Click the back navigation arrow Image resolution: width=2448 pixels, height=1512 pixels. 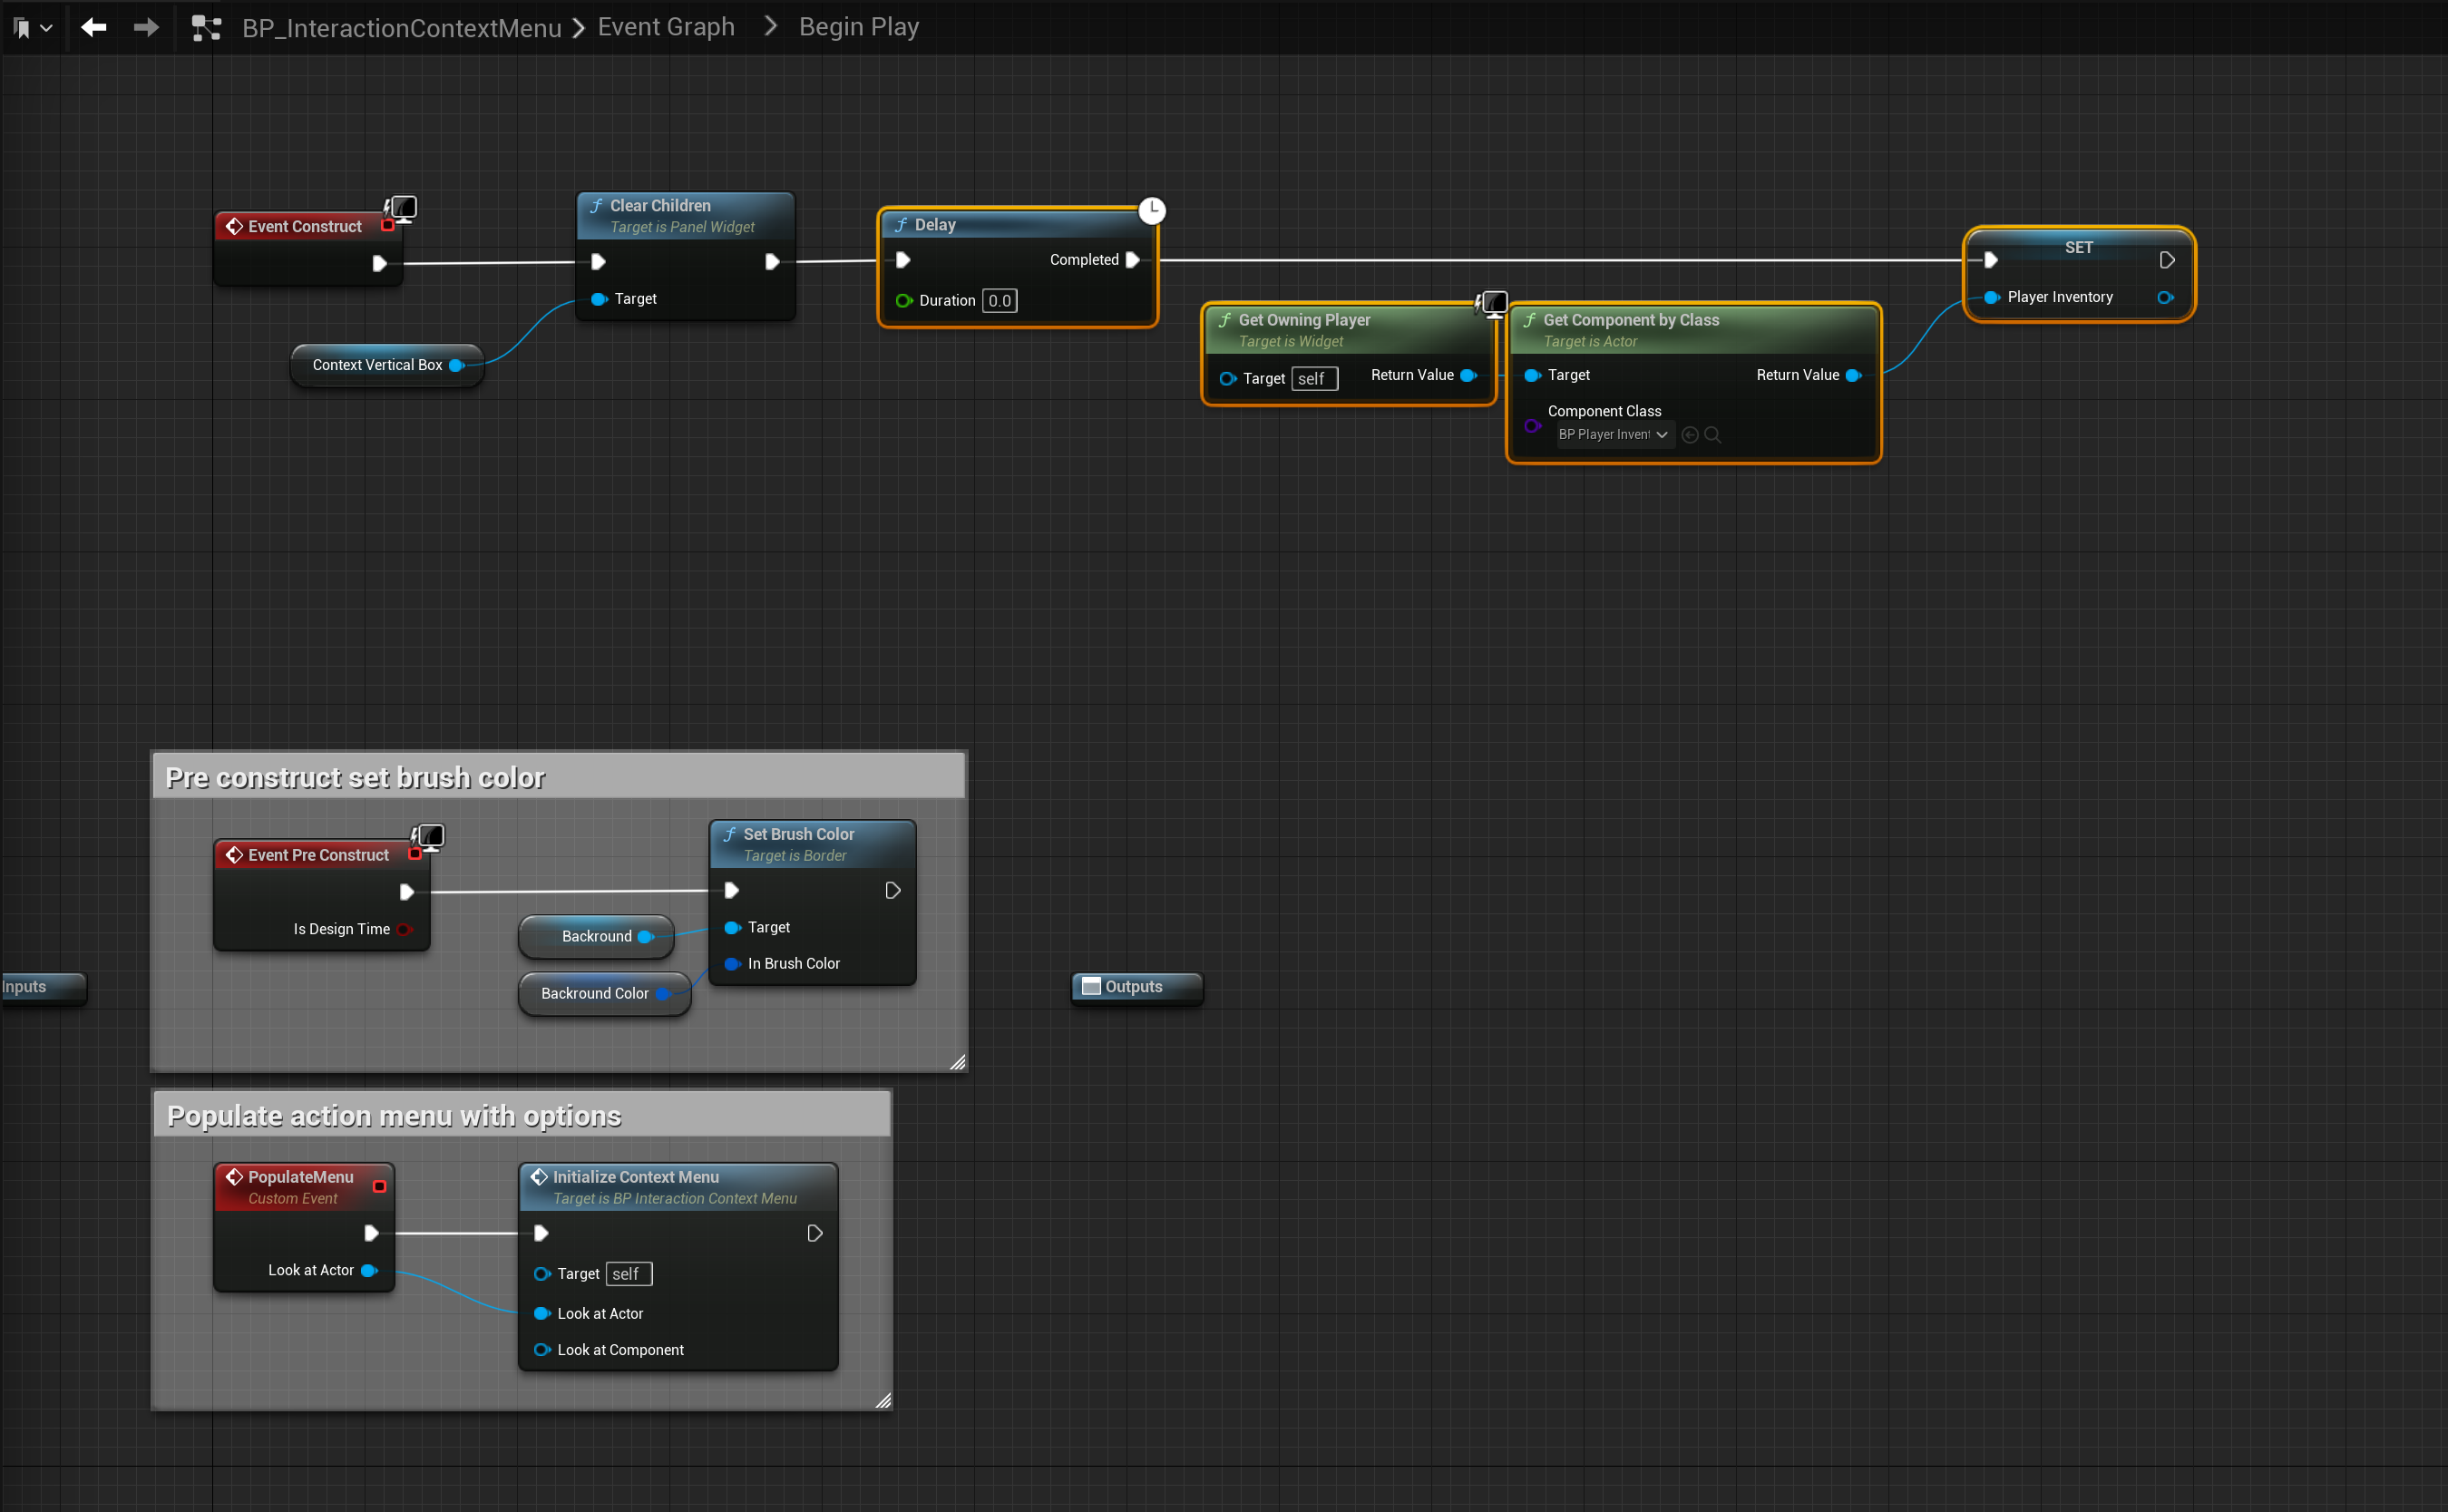[93, 27]
